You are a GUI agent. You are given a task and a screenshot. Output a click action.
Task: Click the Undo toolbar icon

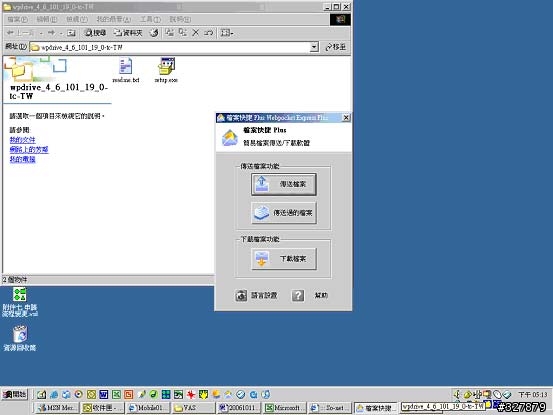click(208, 33)
